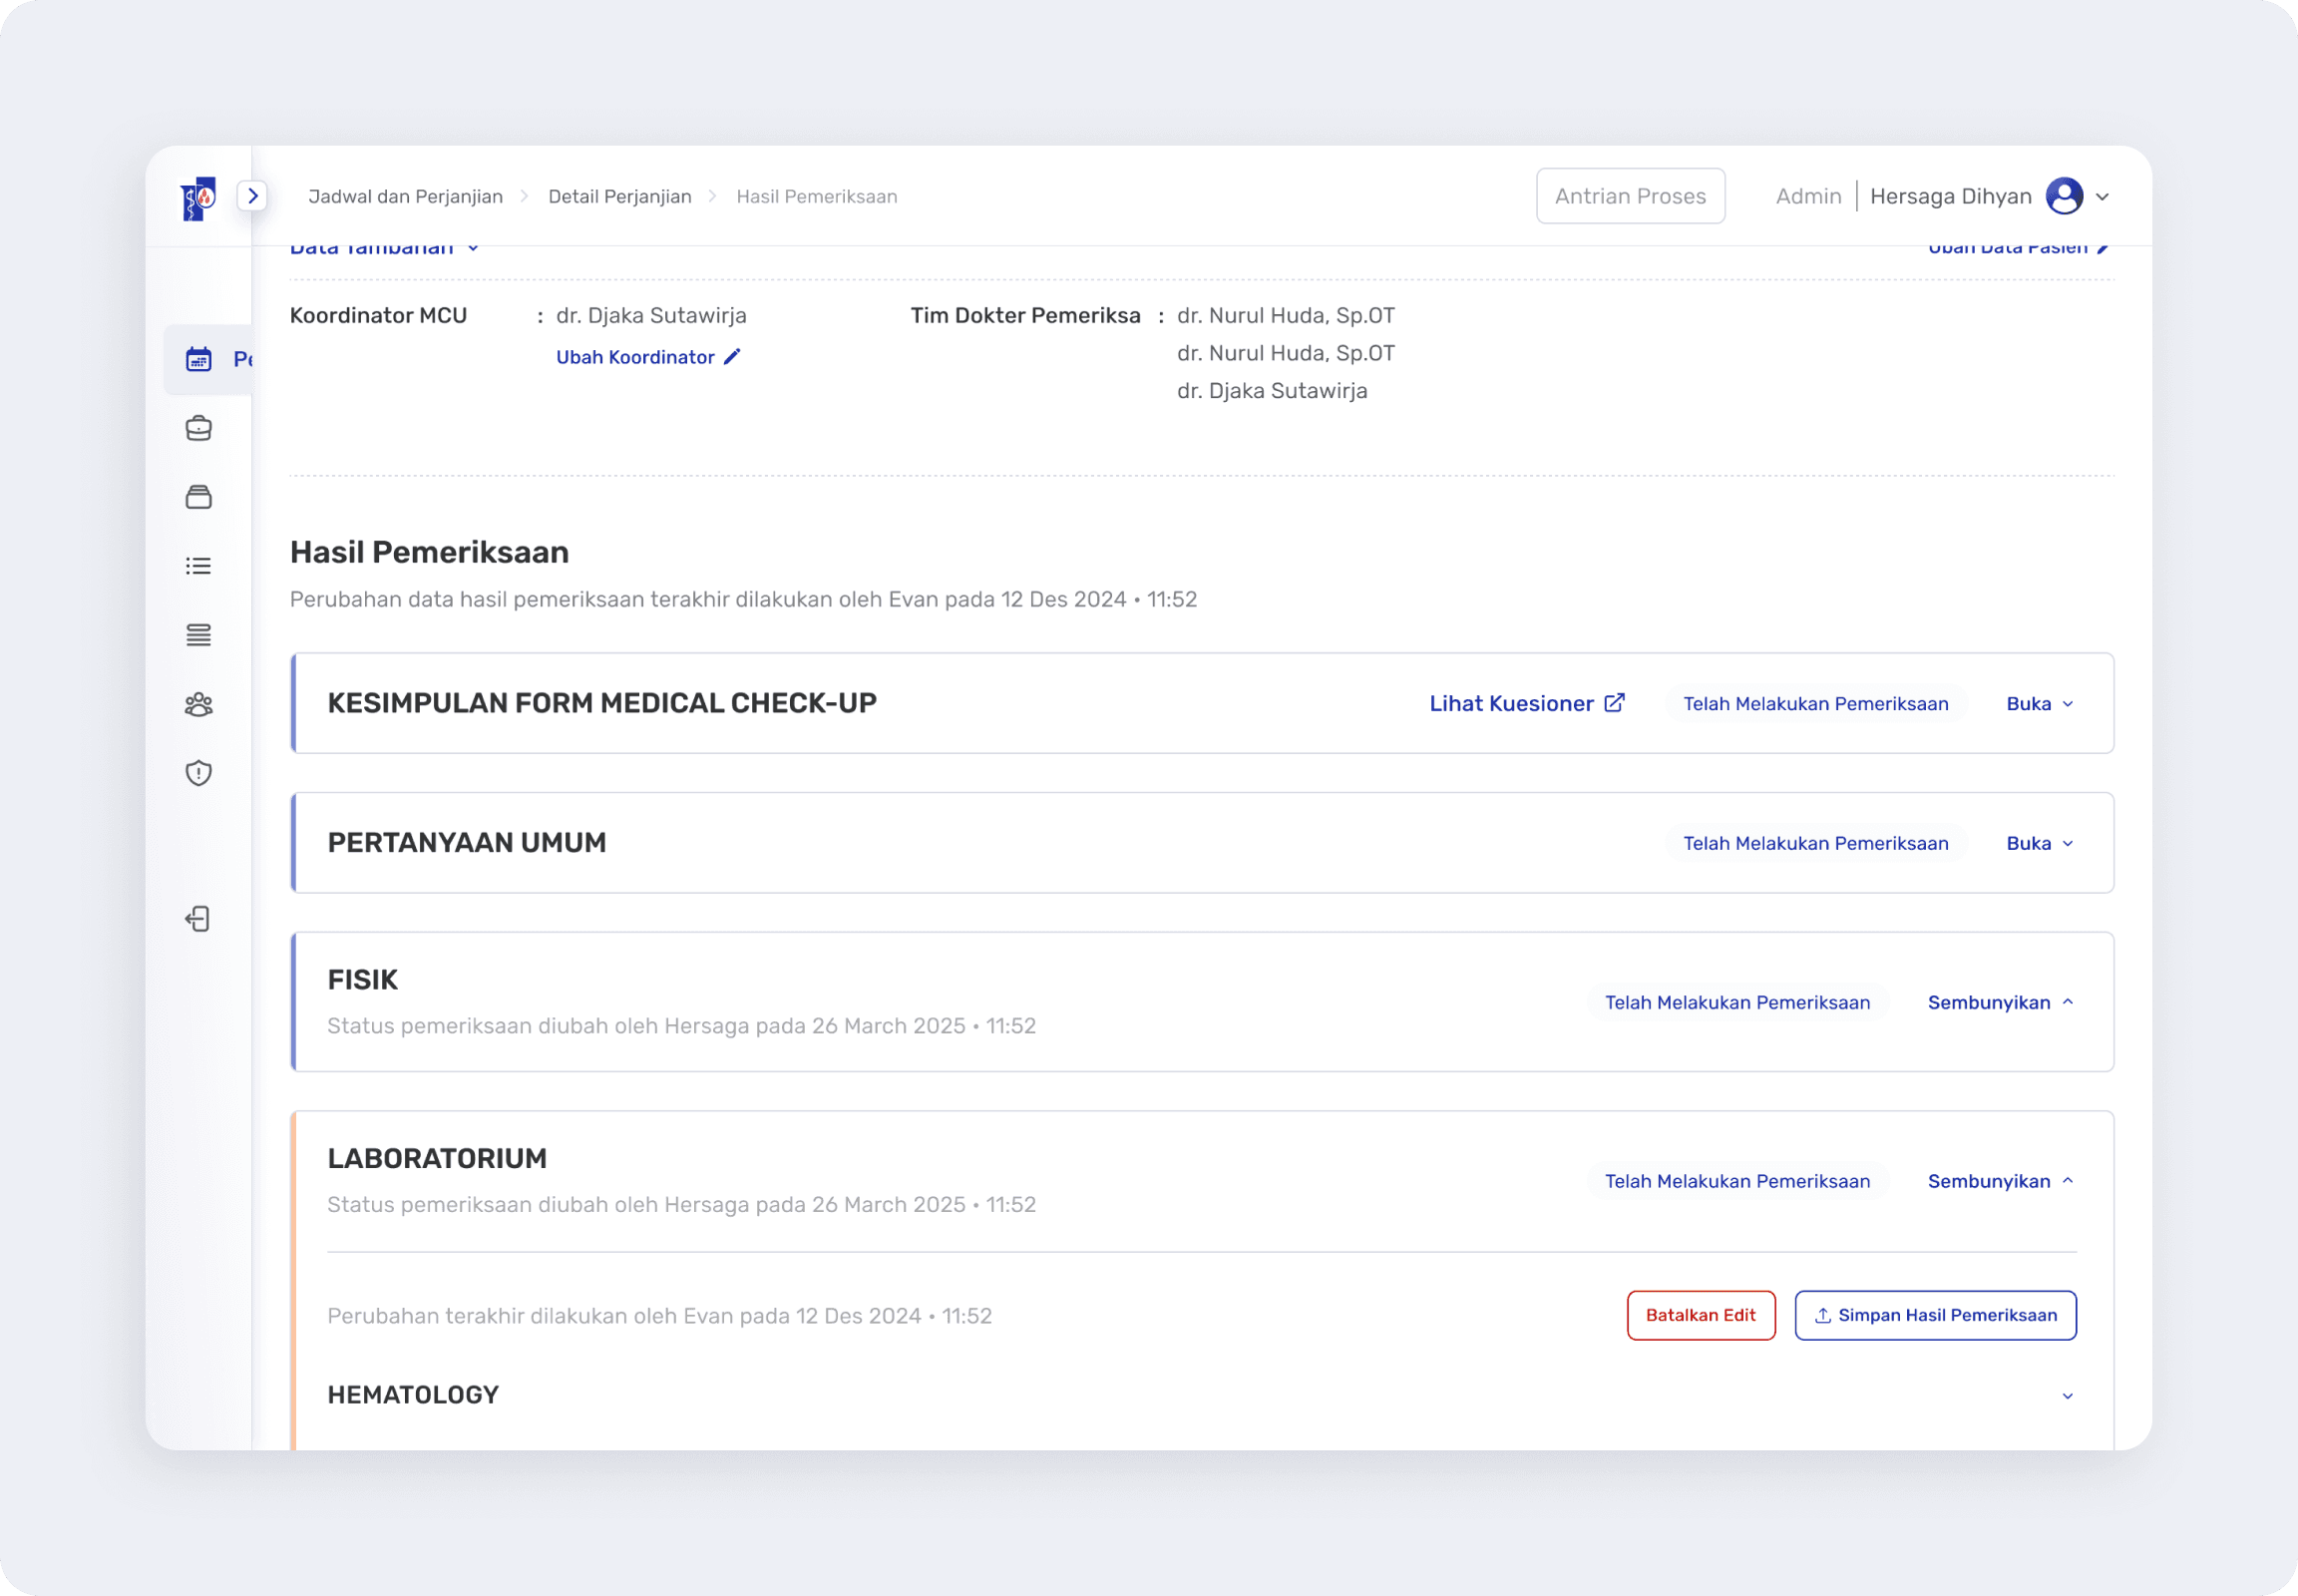Click Simpan Hasil Pemeriksaan button
The height and width of the screenshot is (1596, 2298).
pos(1935,1315)
